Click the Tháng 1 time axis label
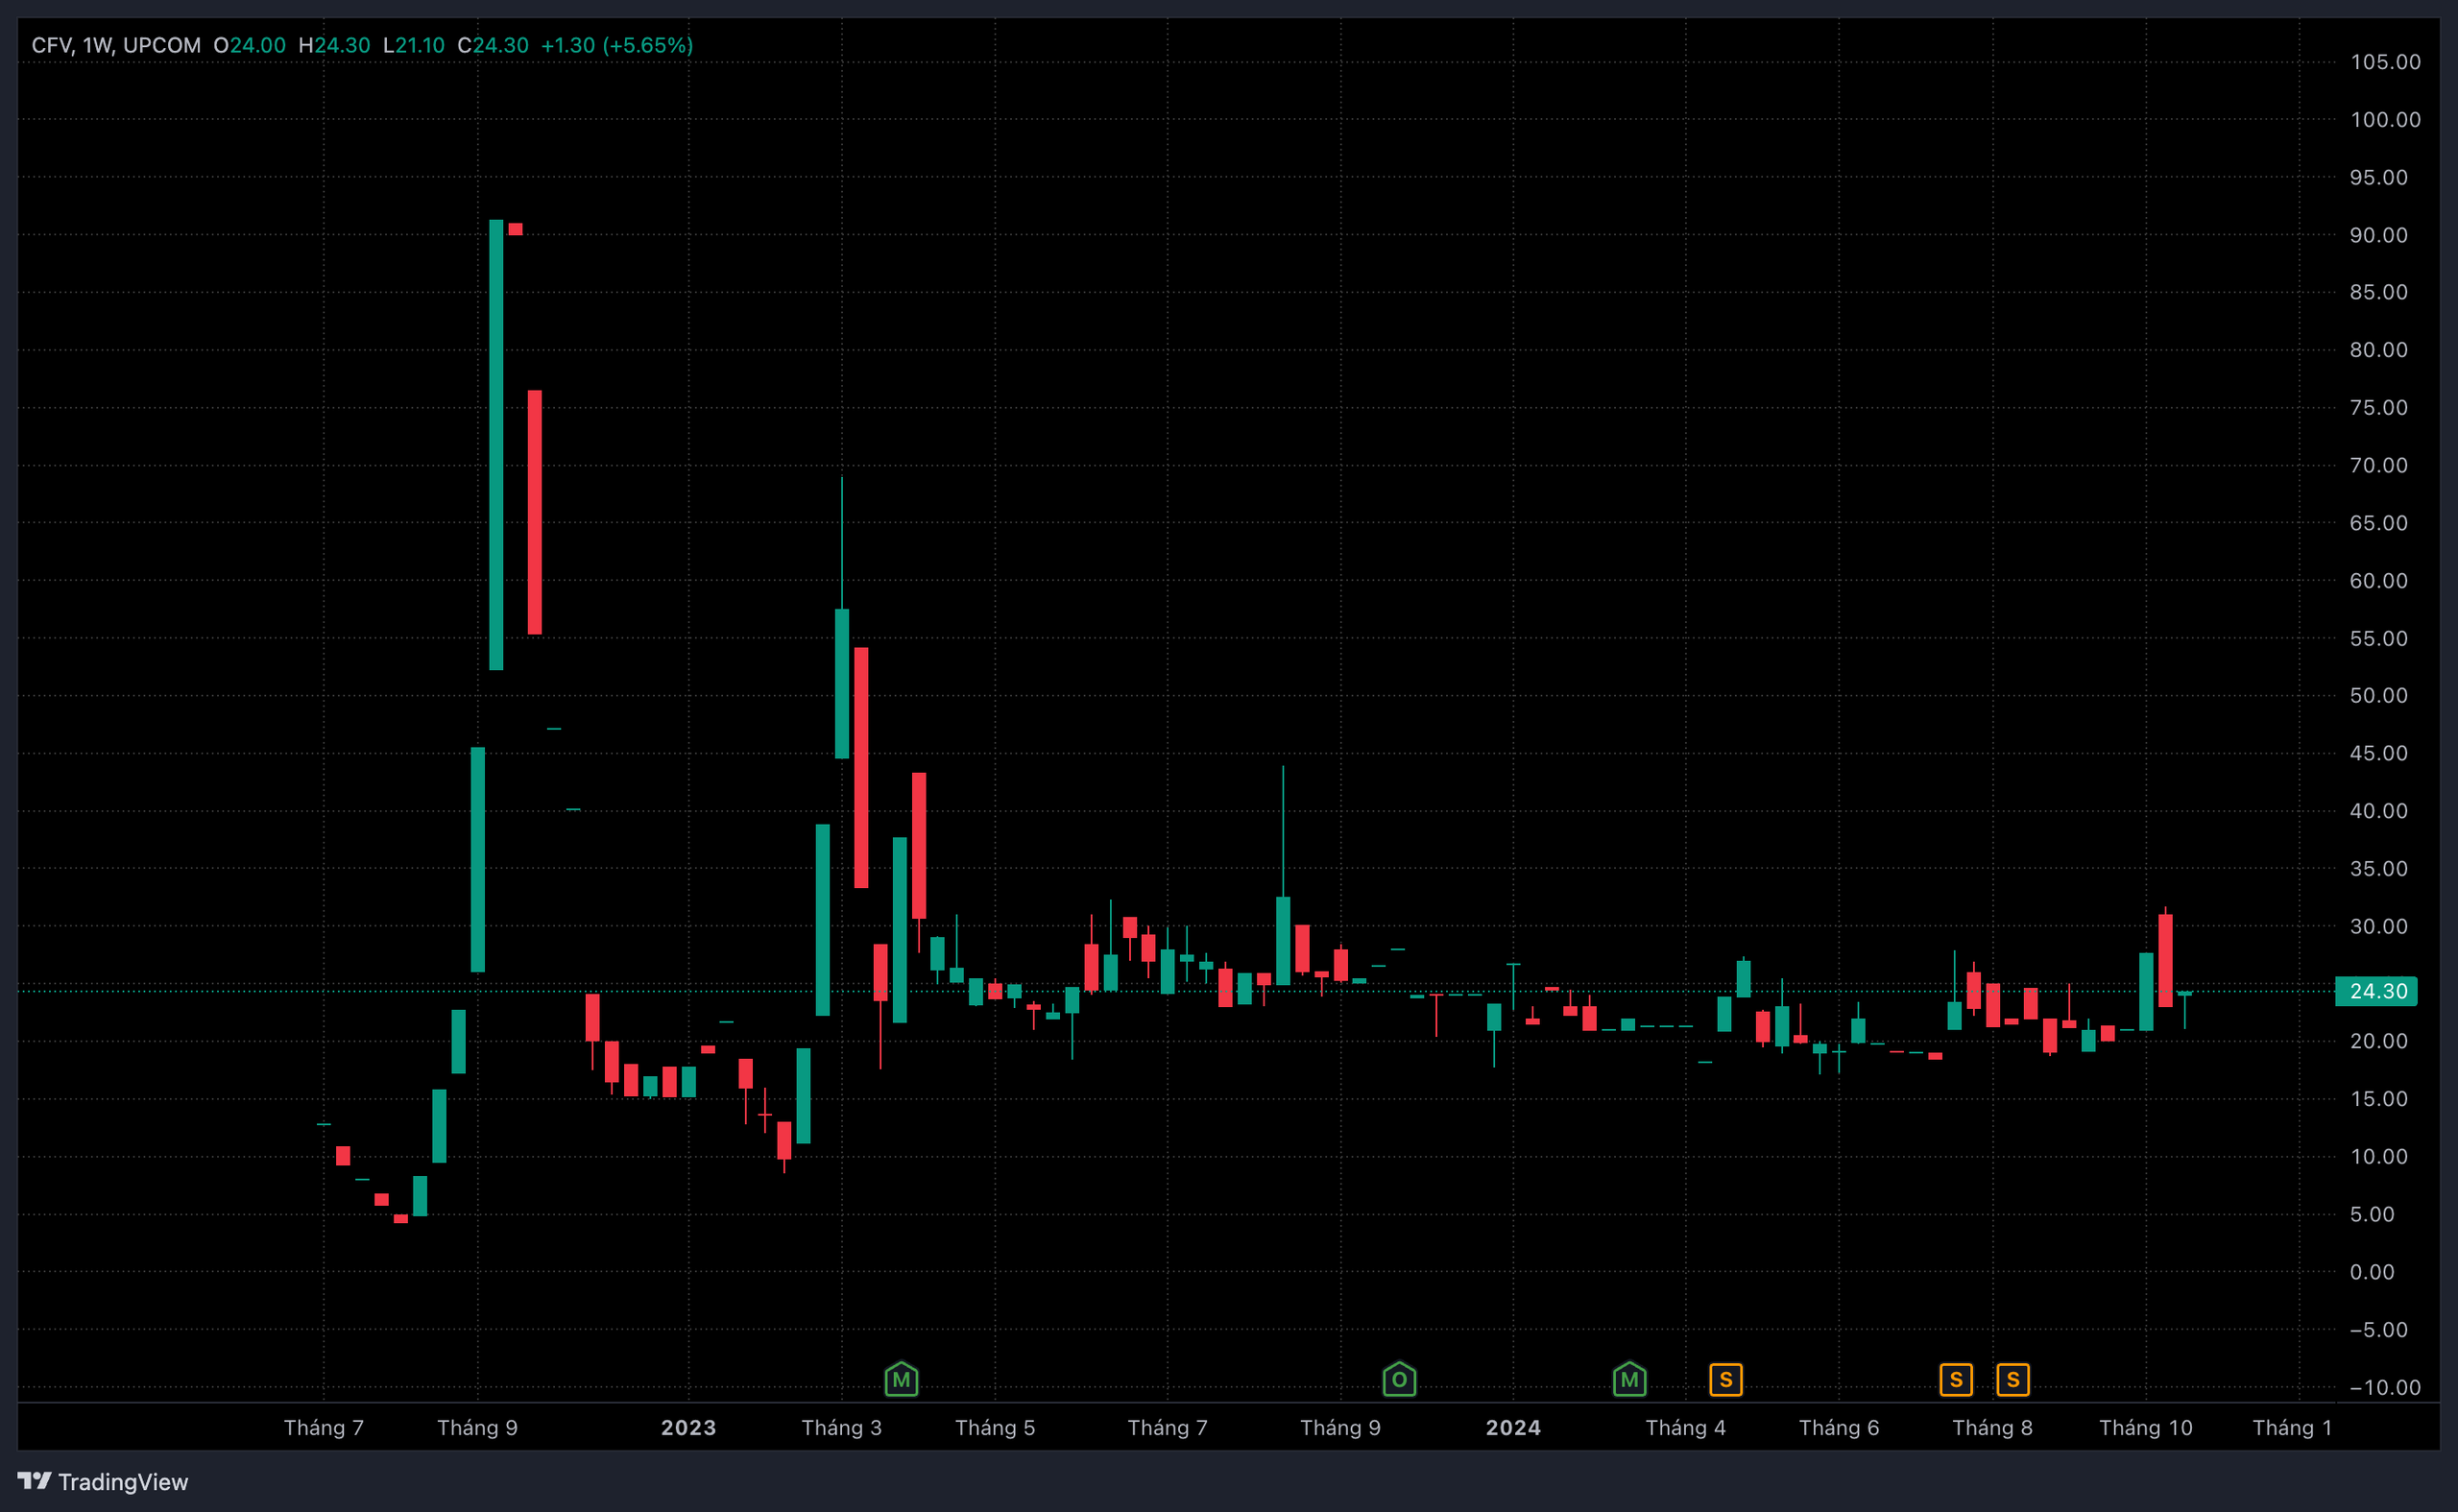Screen dimensions: 2458x1512 [x=2292, y=1427]
